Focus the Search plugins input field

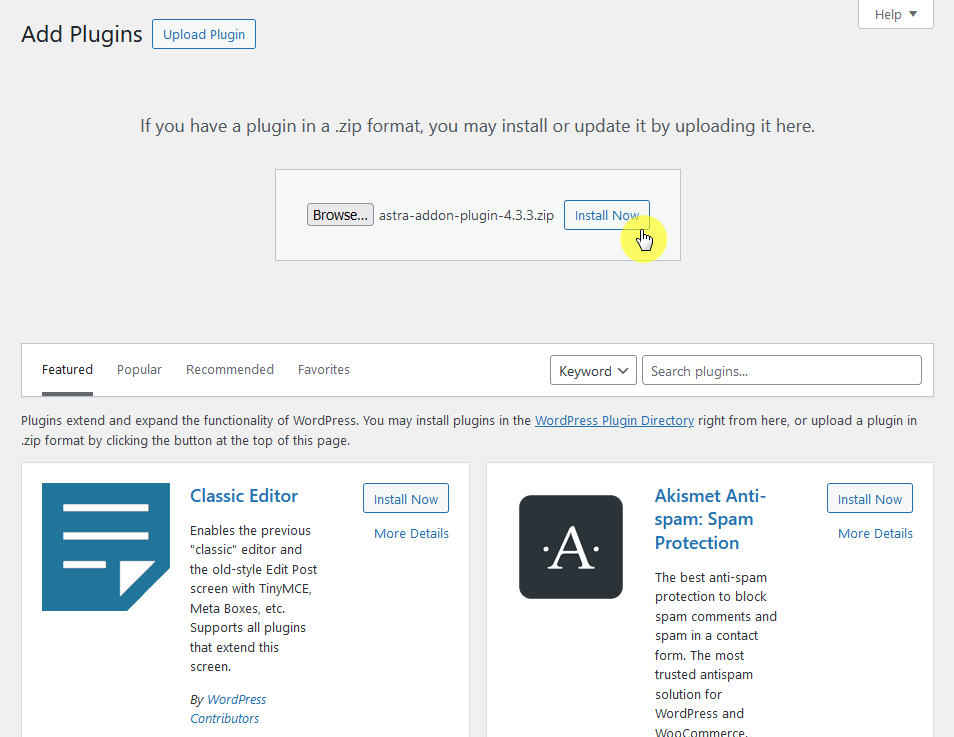point(781,370)
